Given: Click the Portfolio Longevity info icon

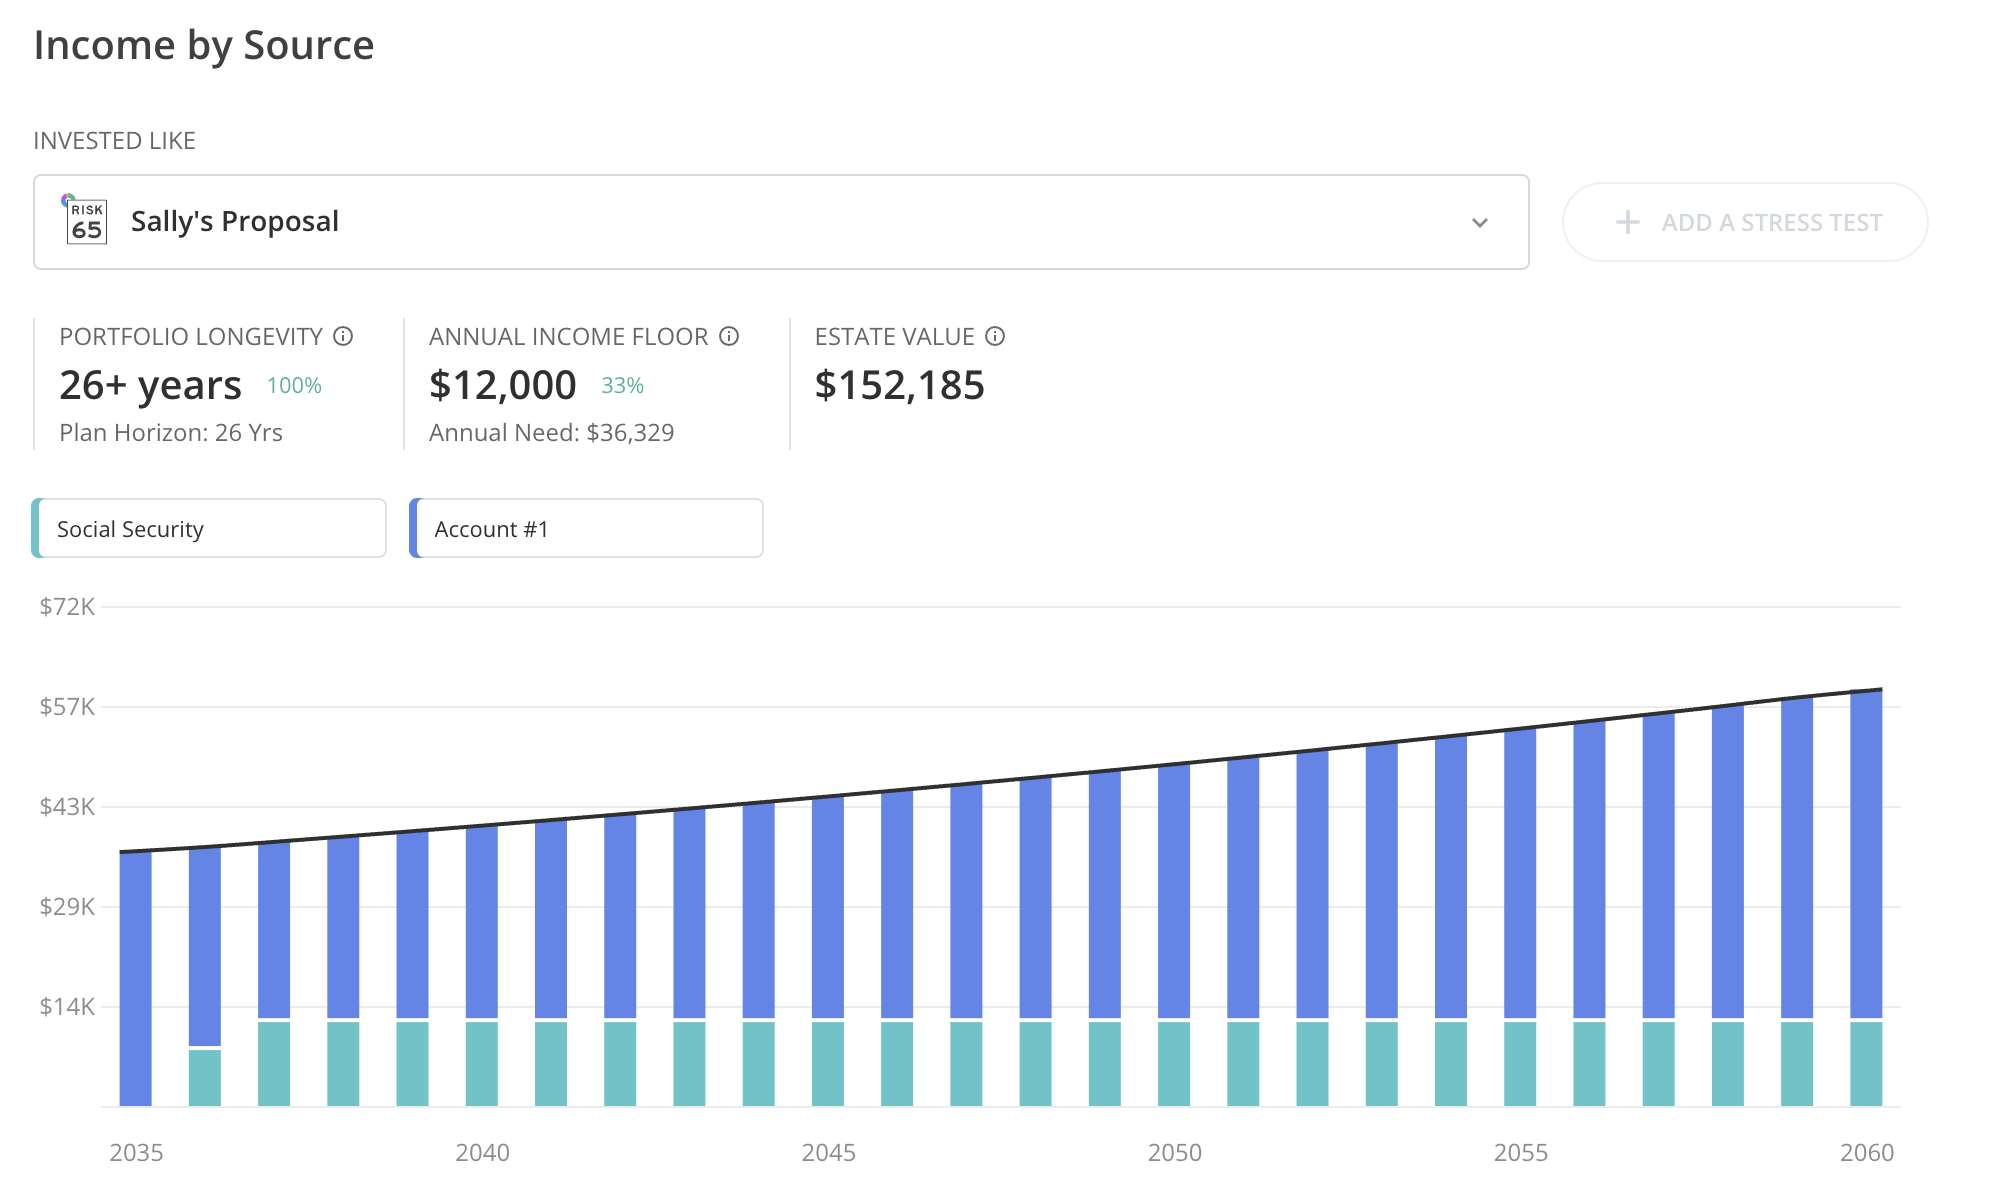Looking at the screenshot, I should 343,336.
